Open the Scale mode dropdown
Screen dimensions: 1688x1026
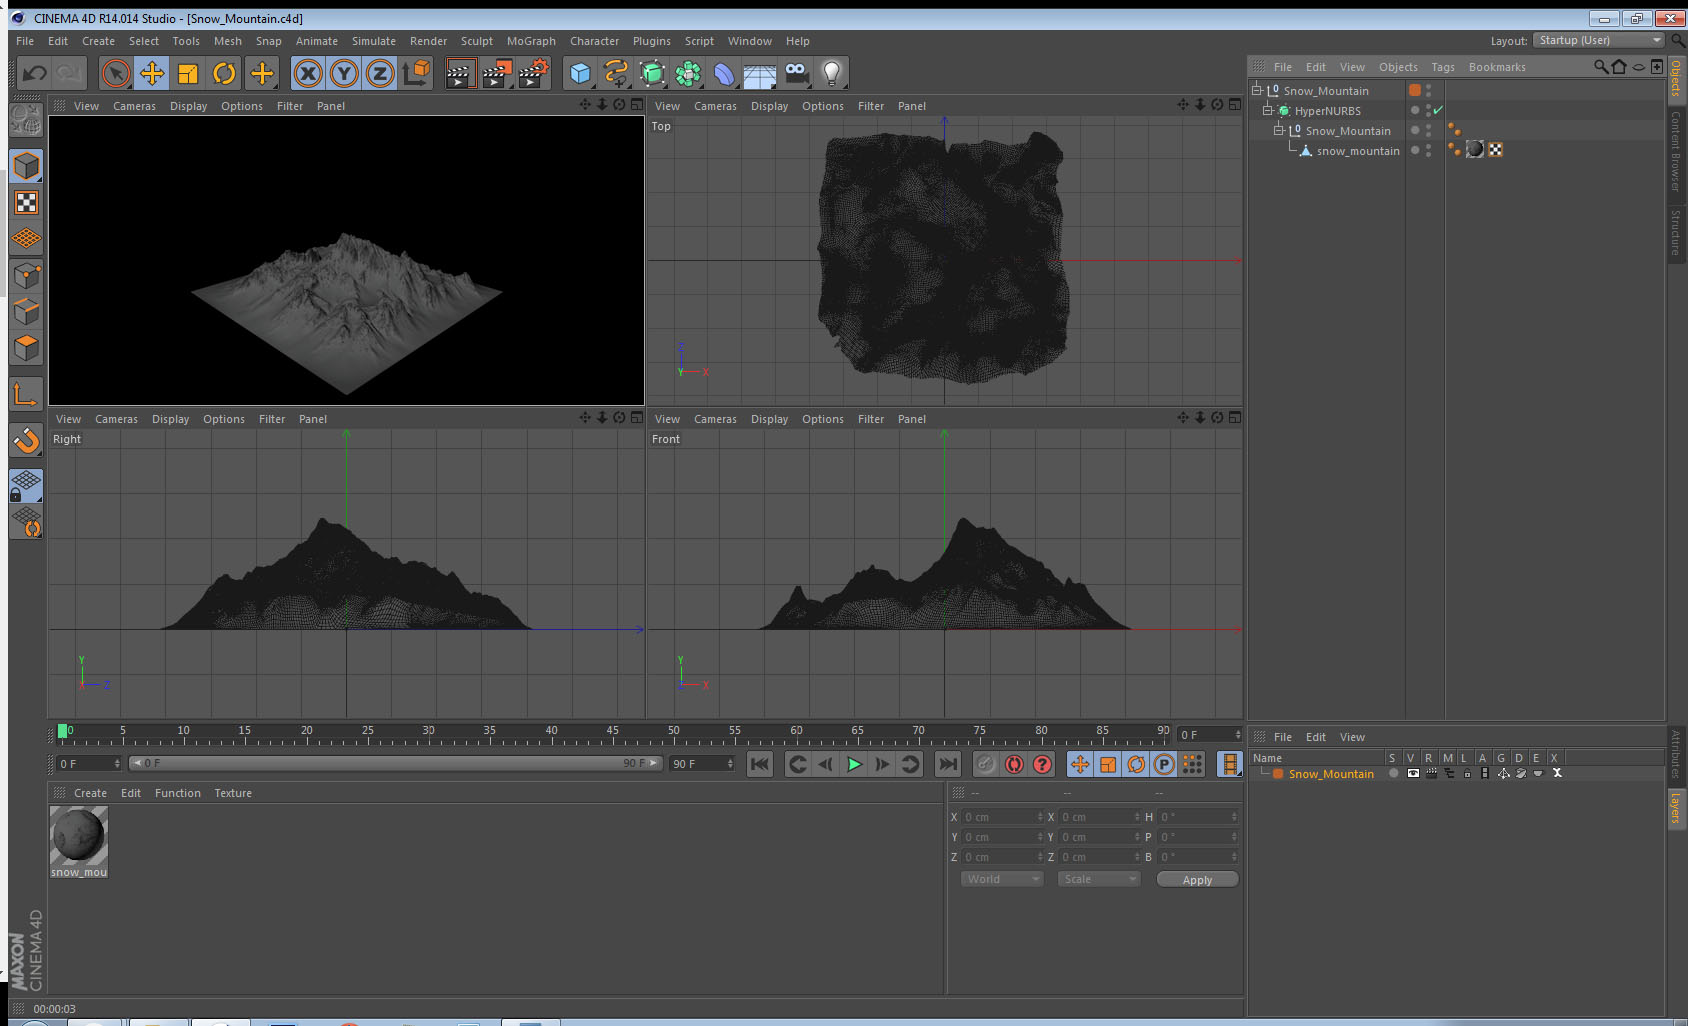click(x=1099, y=879)
